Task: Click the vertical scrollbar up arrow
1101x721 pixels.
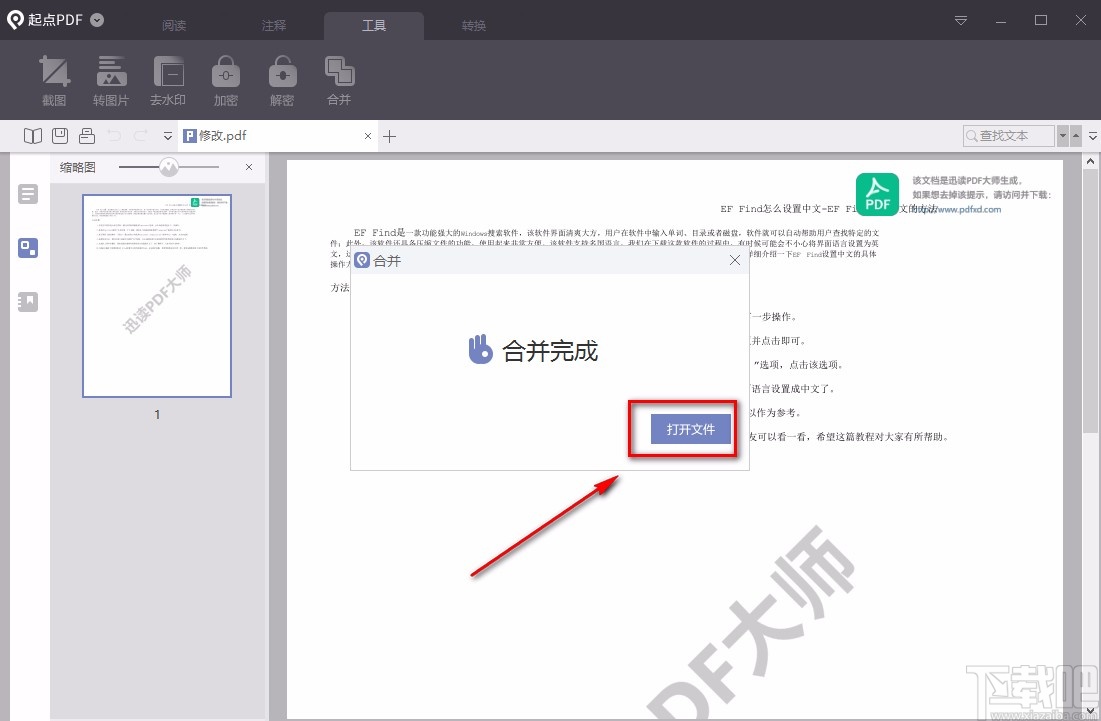Action: 1090,162
